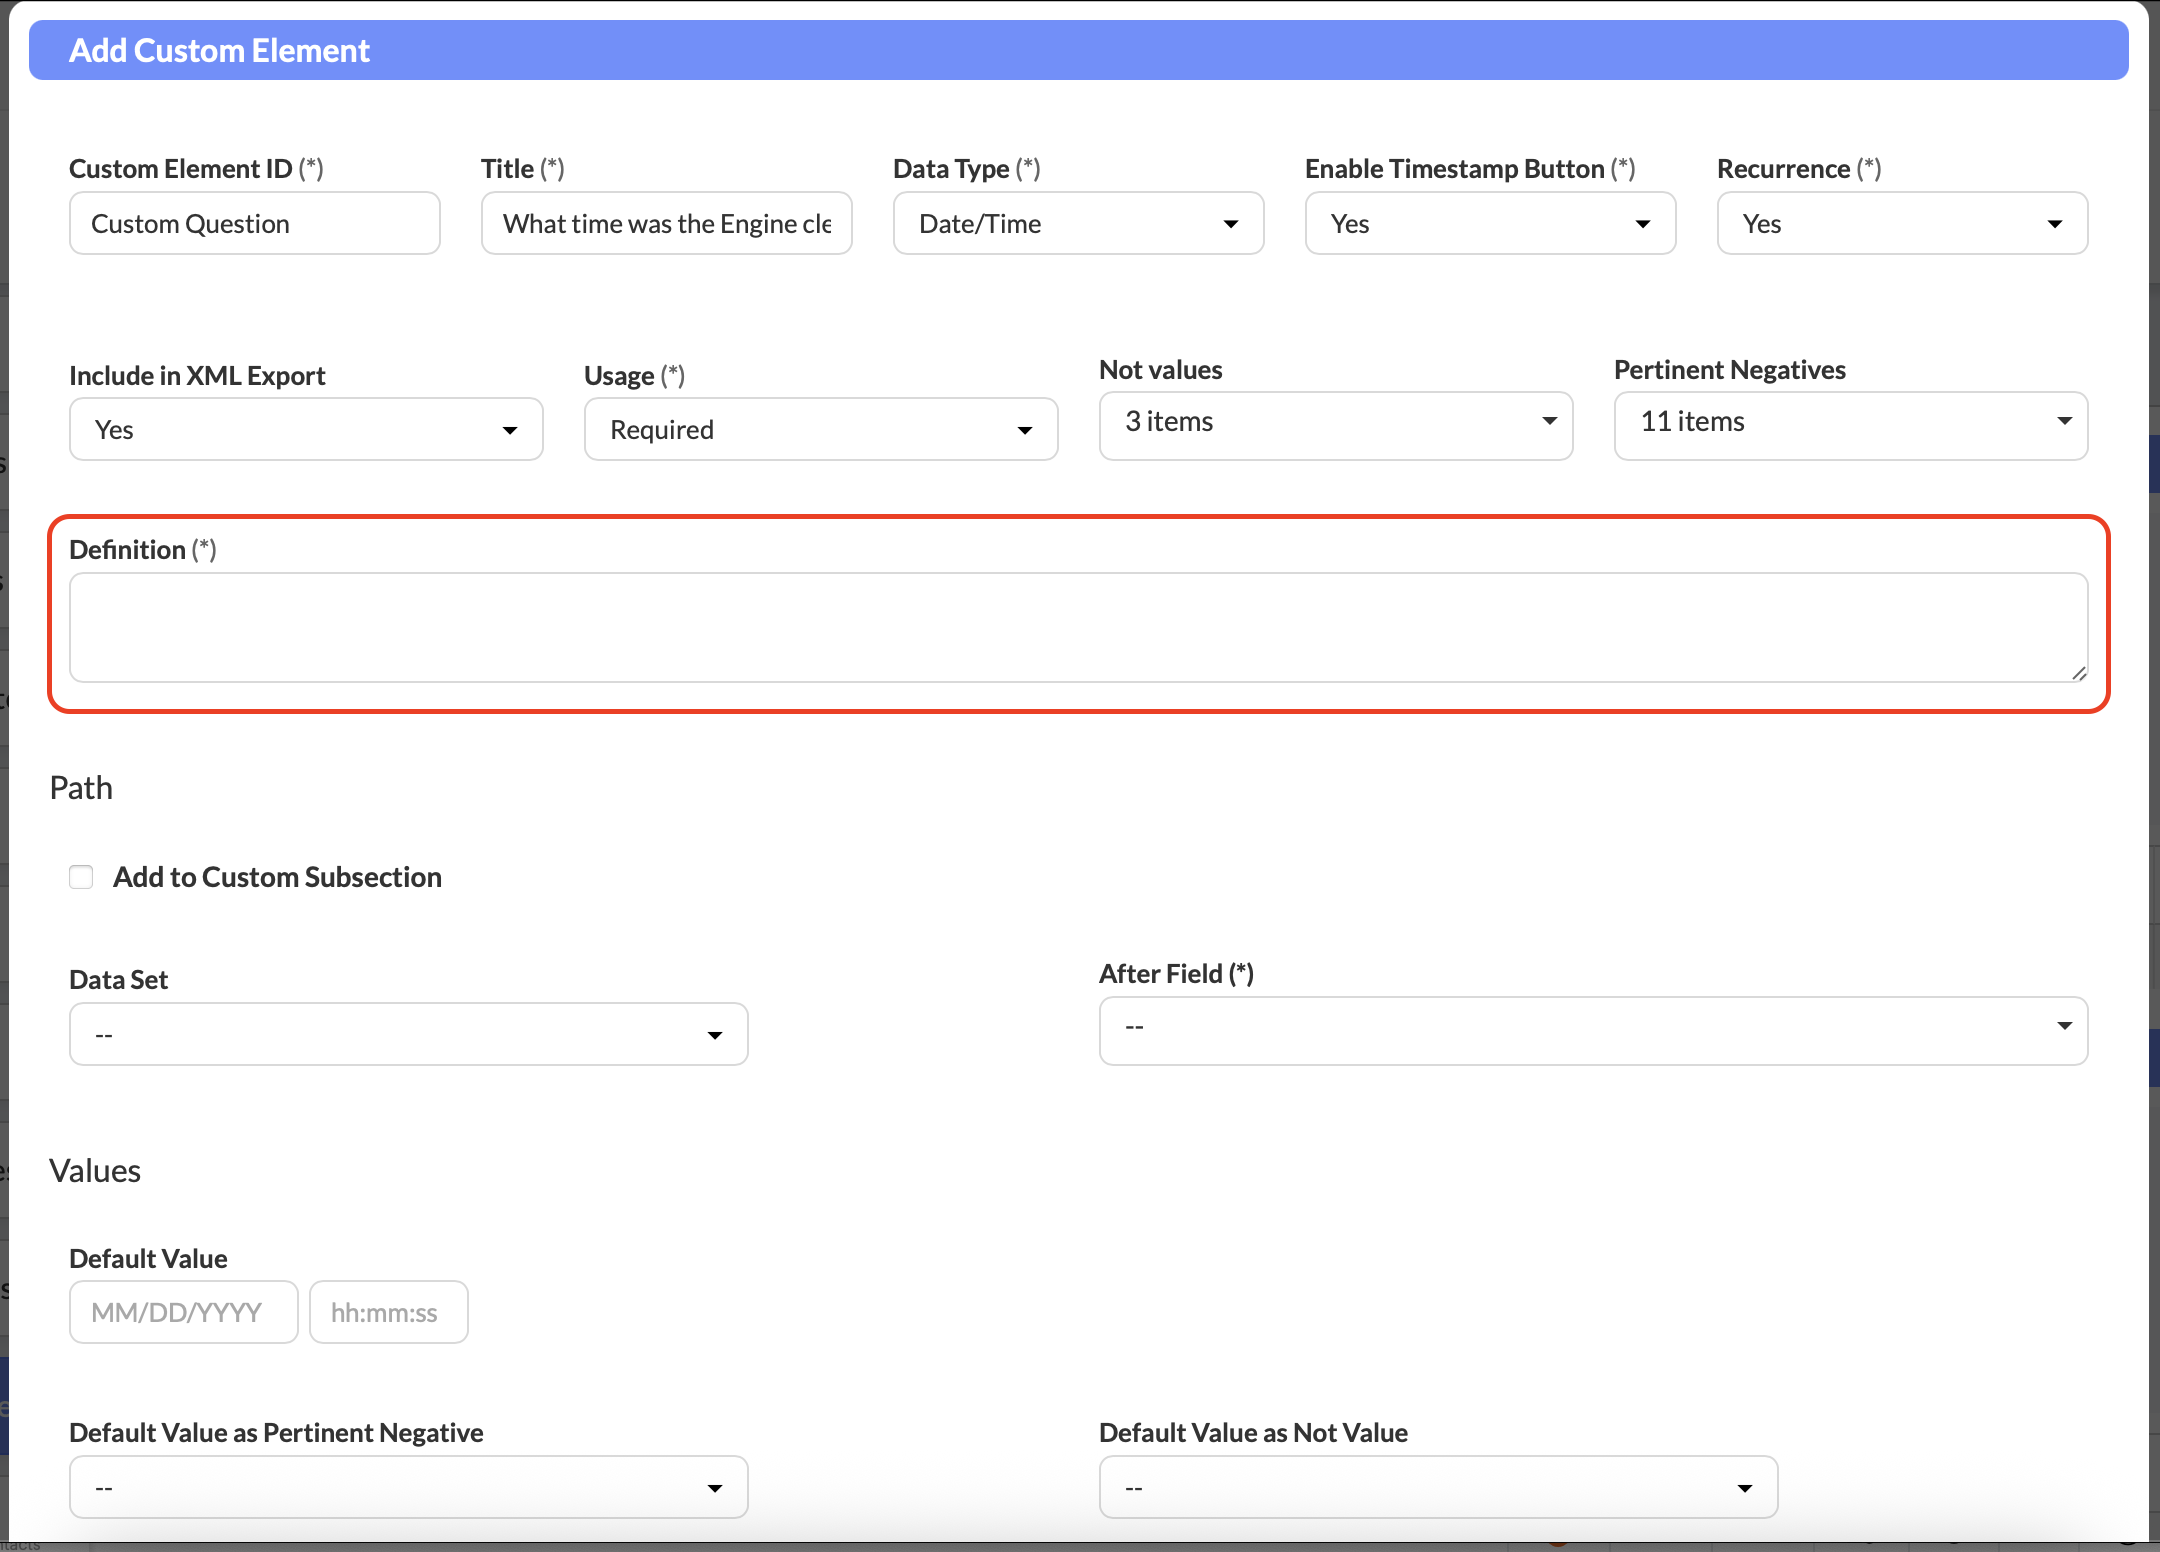
Task: Open the Data Set dropdown
Action: point(408,1034)
